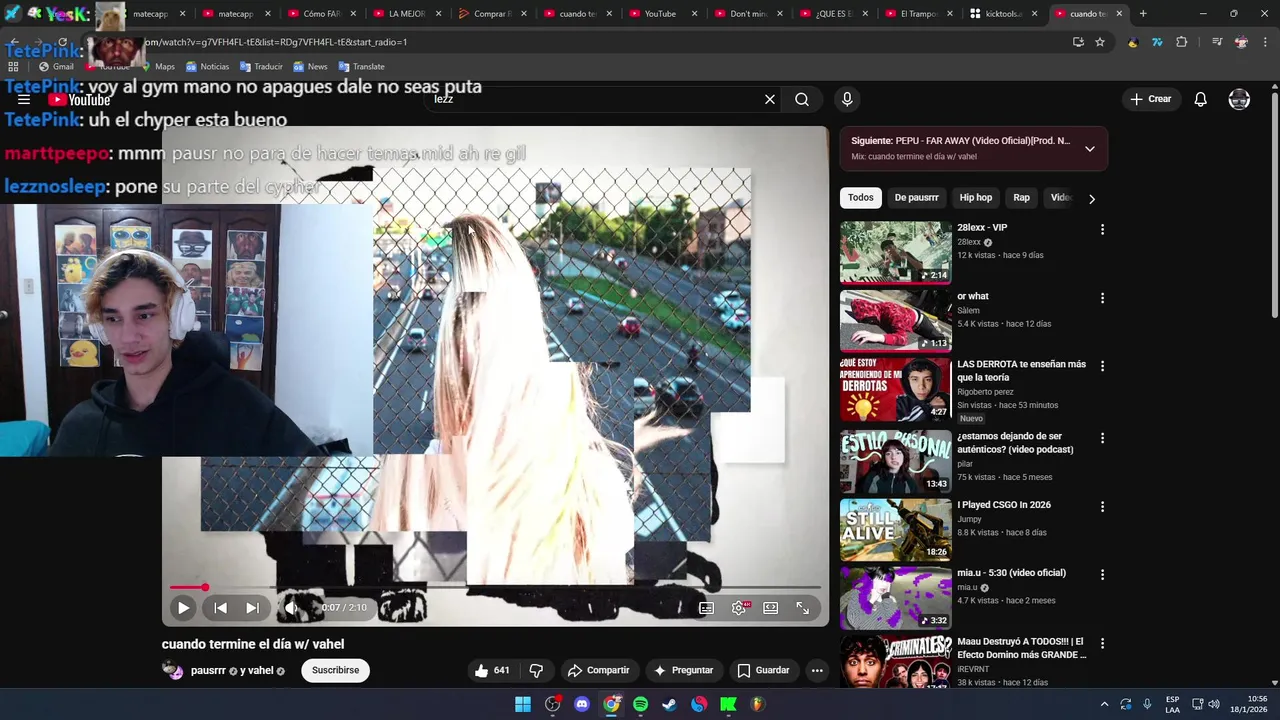The width and height of the screenshot is (1280, 720).
Task: Open the YouTube hamburger guide menu
Action: 24,99
